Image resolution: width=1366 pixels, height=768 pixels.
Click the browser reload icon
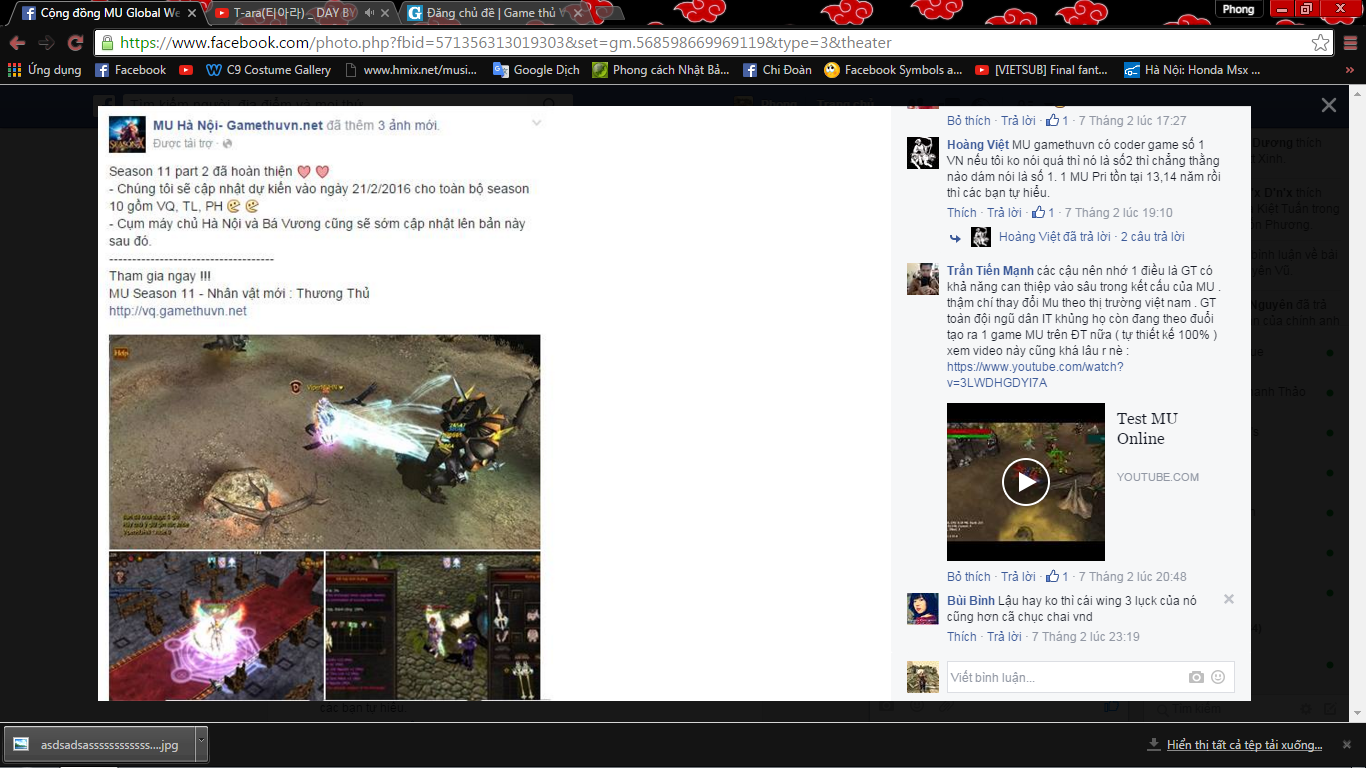[x=75, y=43]
